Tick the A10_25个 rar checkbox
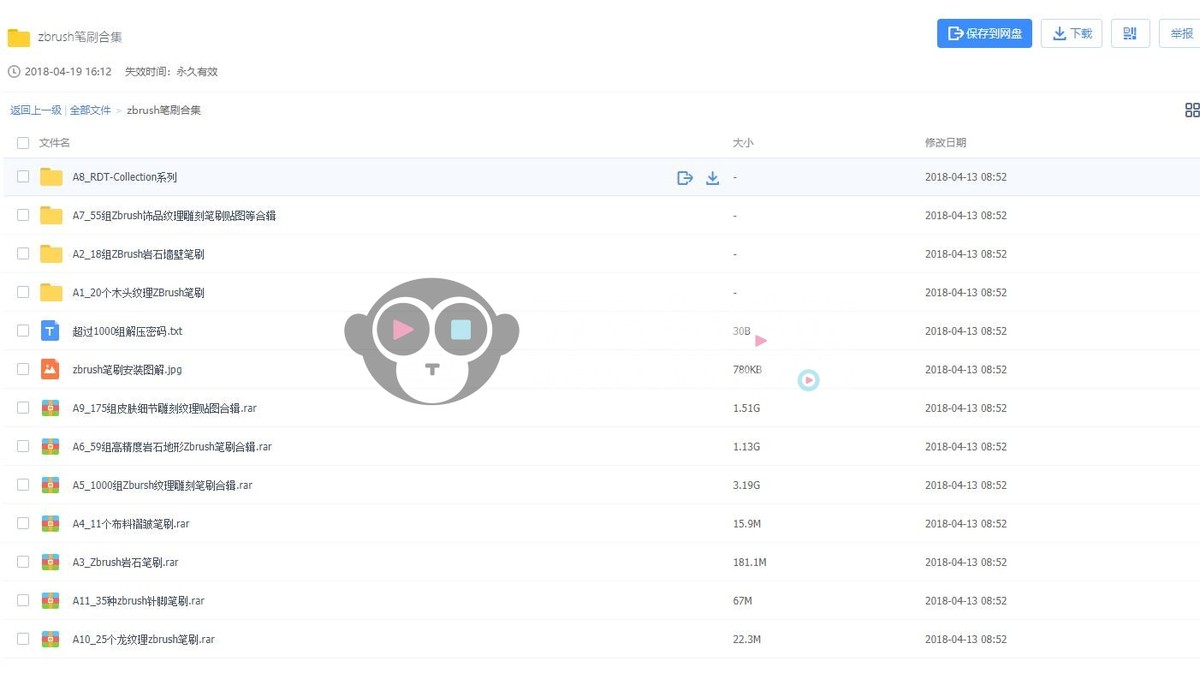Screen dimensions: 1200x684 tap(23, 639)
